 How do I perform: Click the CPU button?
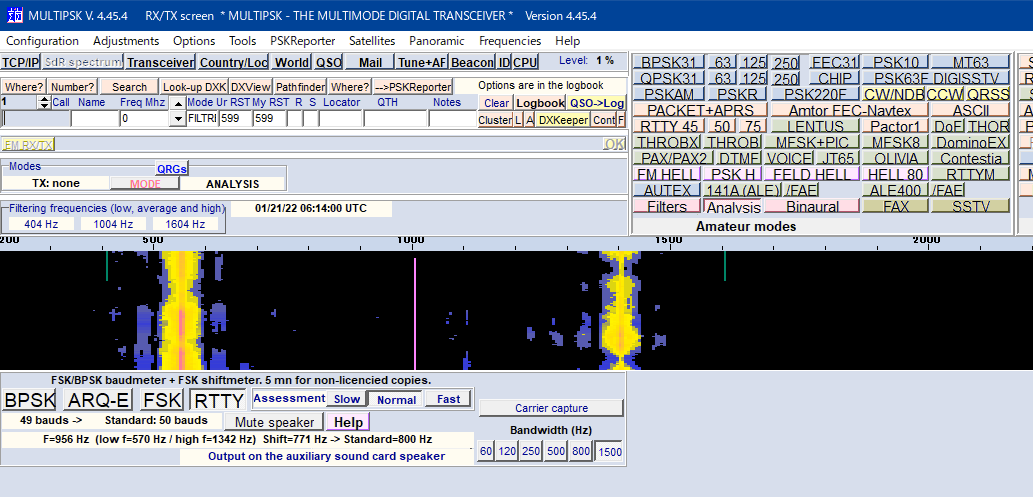click(525, 63)
